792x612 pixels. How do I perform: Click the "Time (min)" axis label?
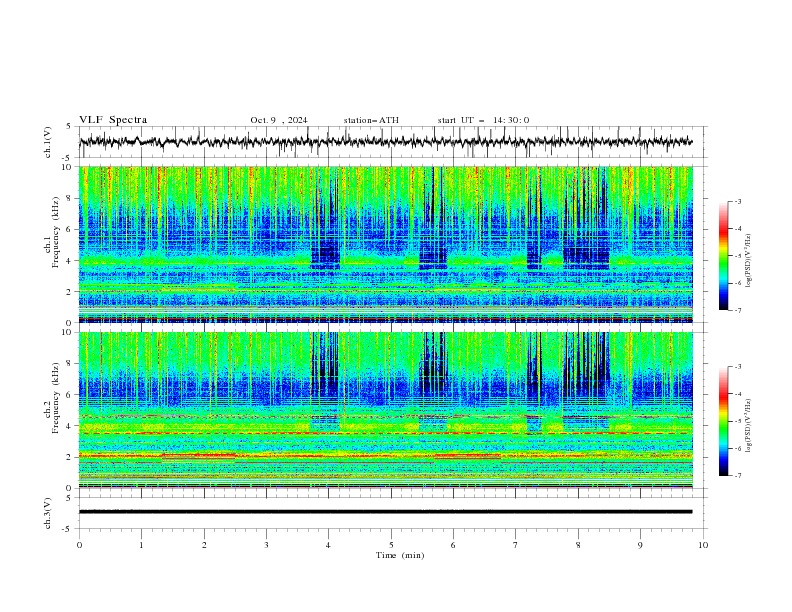pyautogui.click(x=400, y=555)
